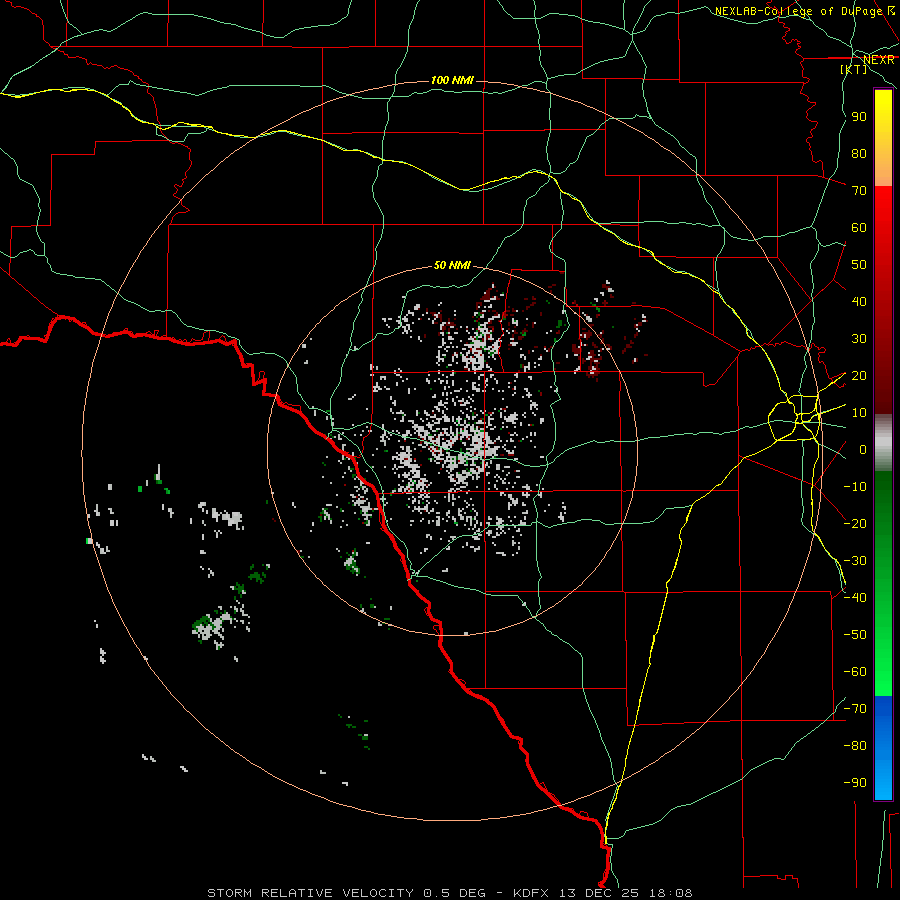Image resolution: width=900 pixels, height=900 pixels.
Task: Click the -60 value on velocity scale
Action: coord(855,672)
